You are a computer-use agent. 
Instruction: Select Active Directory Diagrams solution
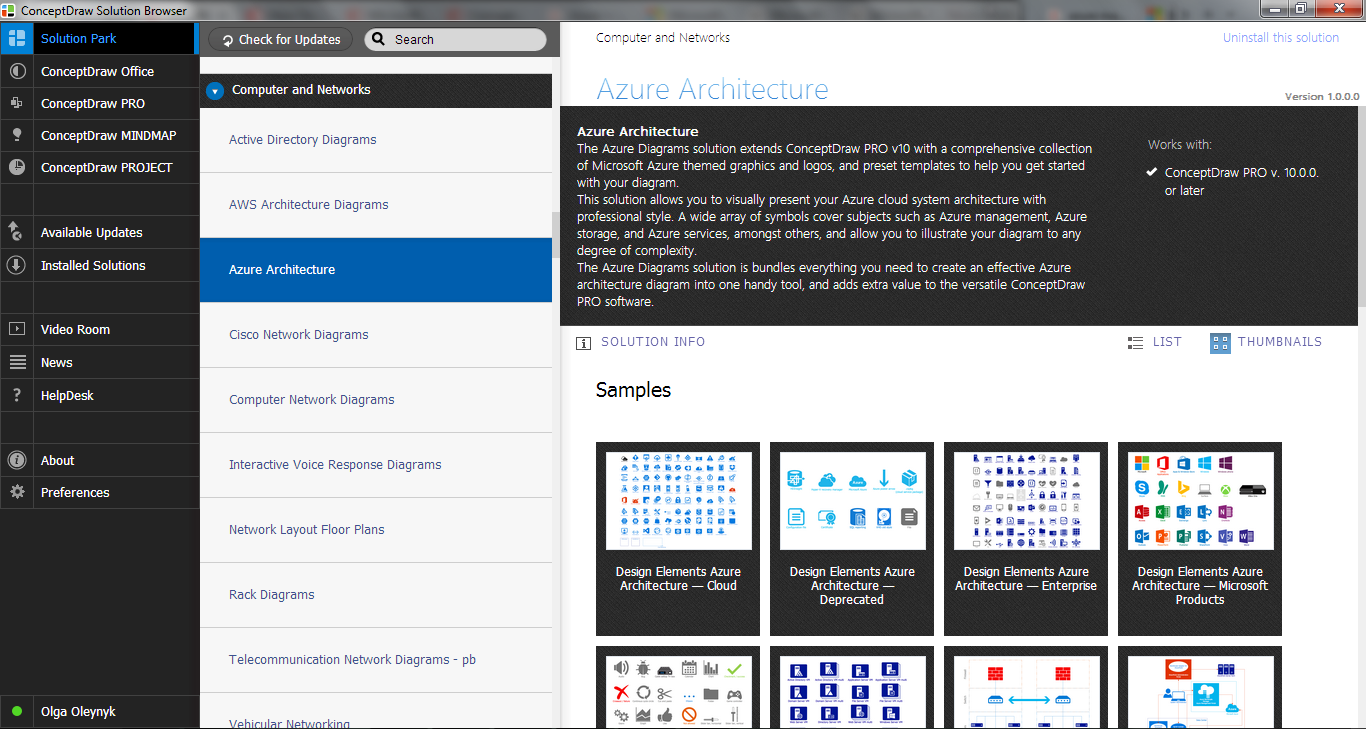click(x=376, y=140)
